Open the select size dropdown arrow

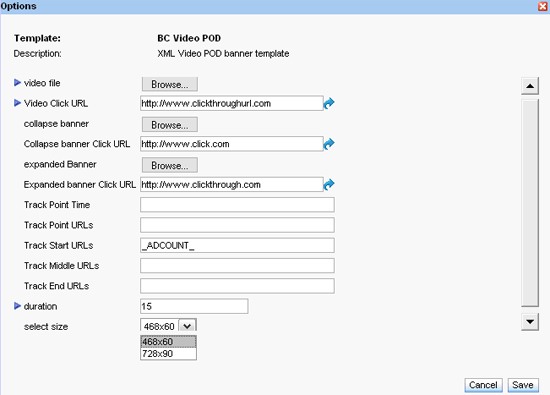[187, 326]
